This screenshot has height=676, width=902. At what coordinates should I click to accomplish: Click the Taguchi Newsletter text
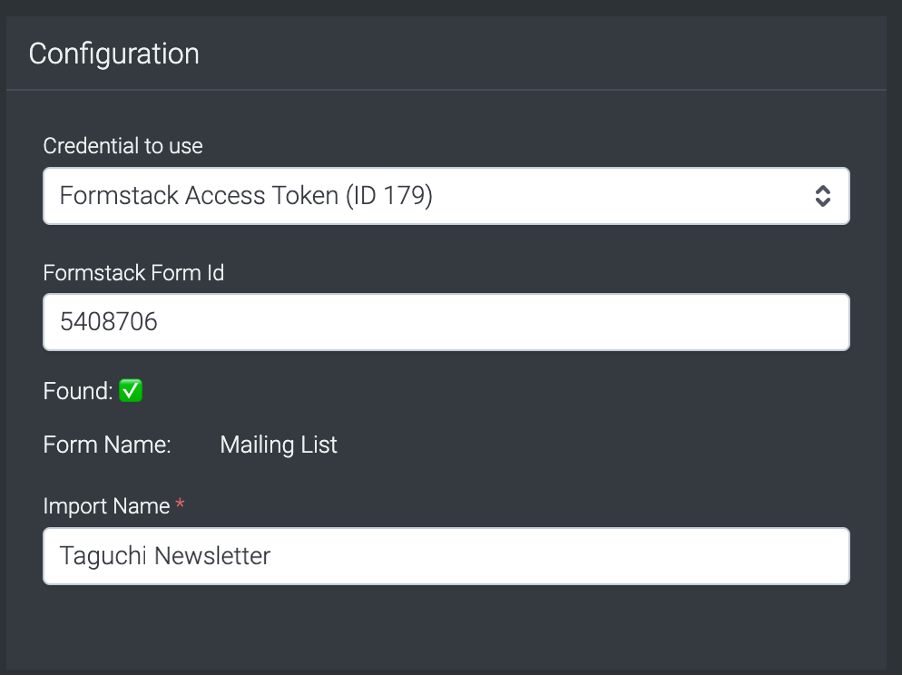click(165, 556)
